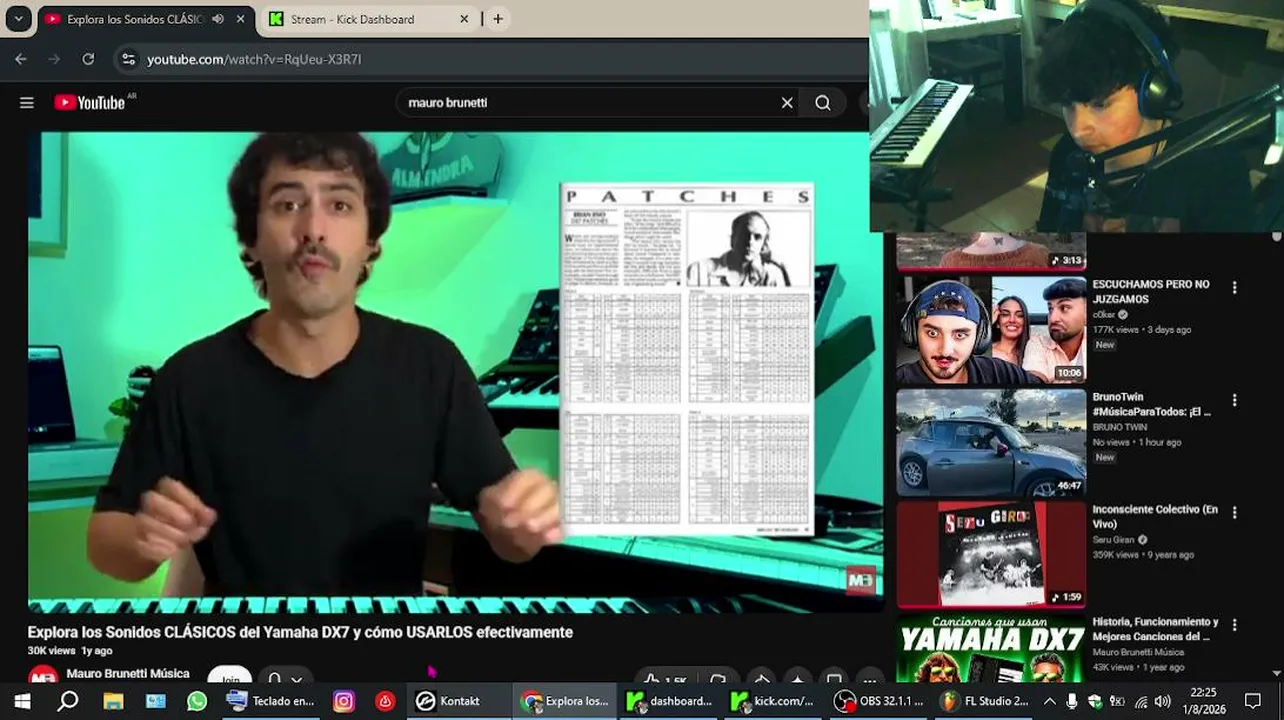Open options for Inconsciente Colectivo video

coord(1234,512)
